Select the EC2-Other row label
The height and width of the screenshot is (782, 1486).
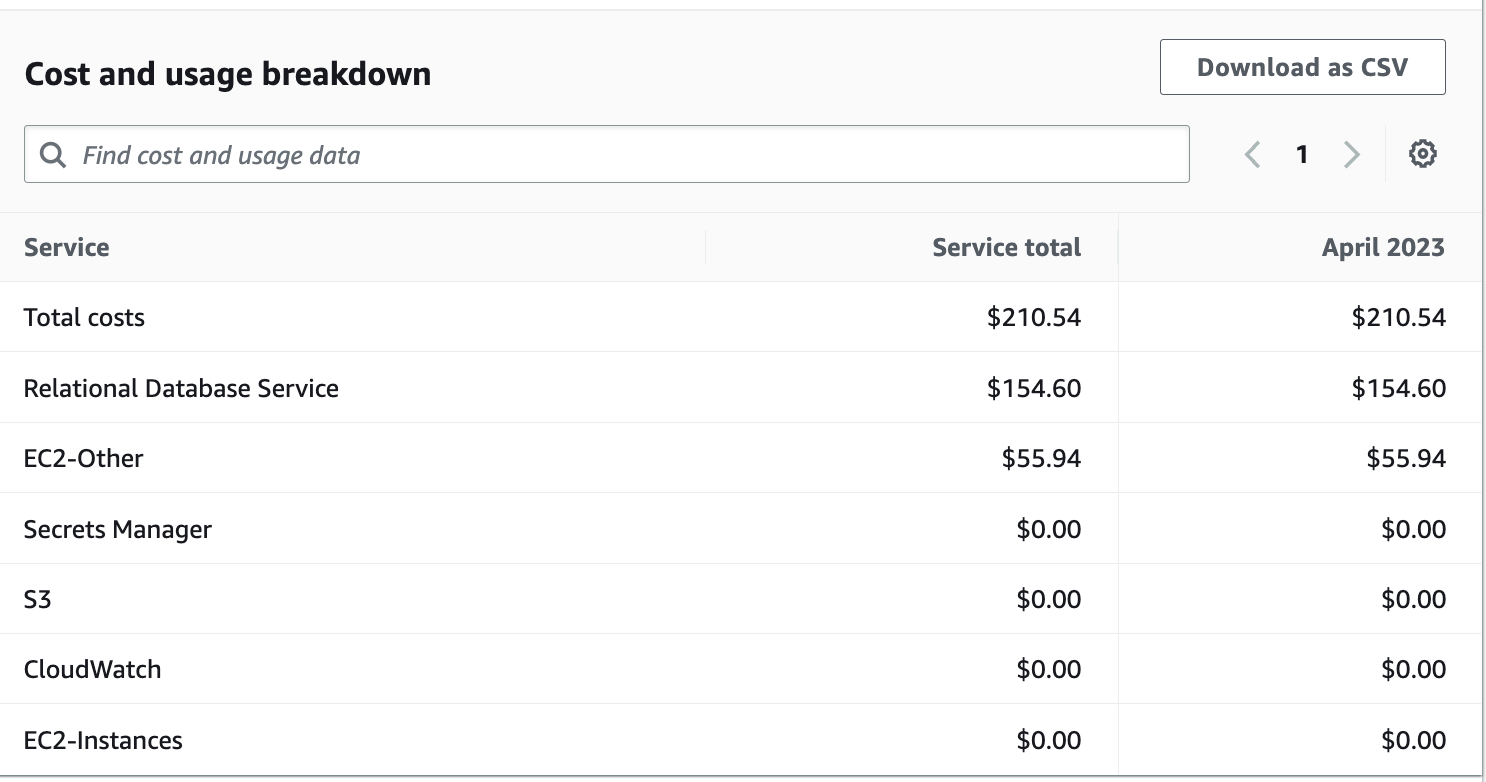click(x=84, y=458)
